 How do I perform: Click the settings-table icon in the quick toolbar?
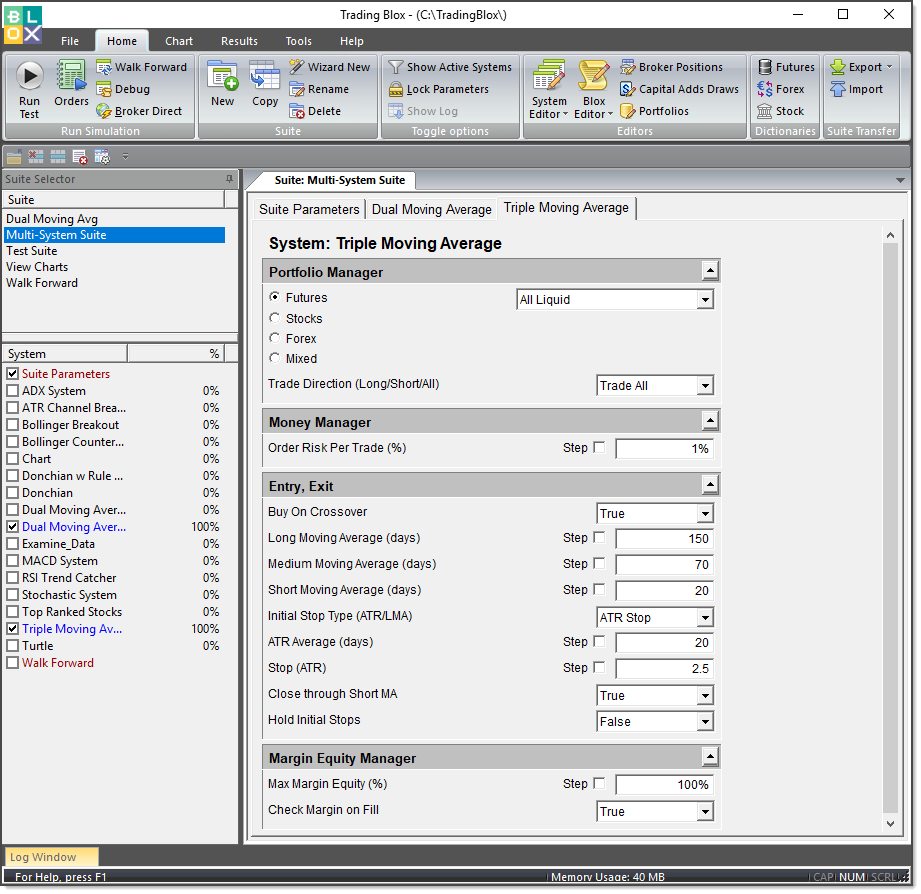click(102, 157)
